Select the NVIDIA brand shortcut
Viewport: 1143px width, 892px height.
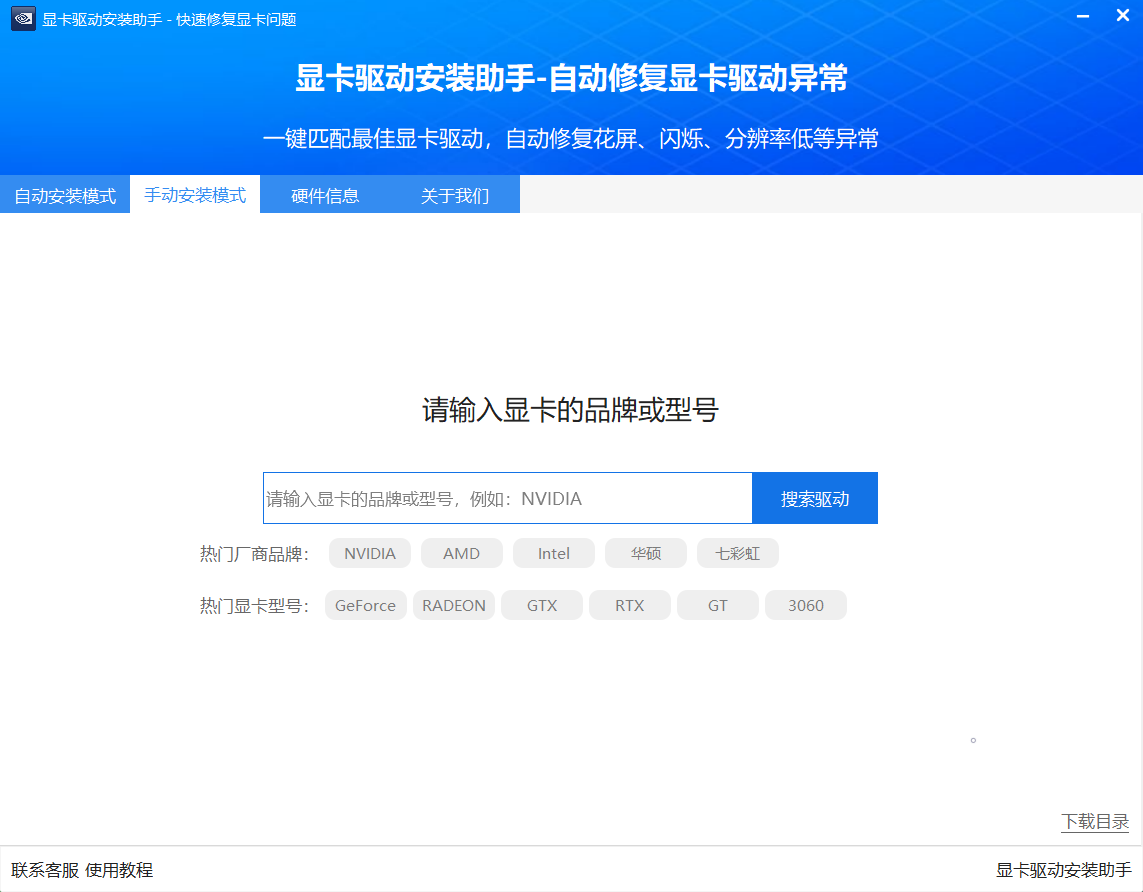369,553
